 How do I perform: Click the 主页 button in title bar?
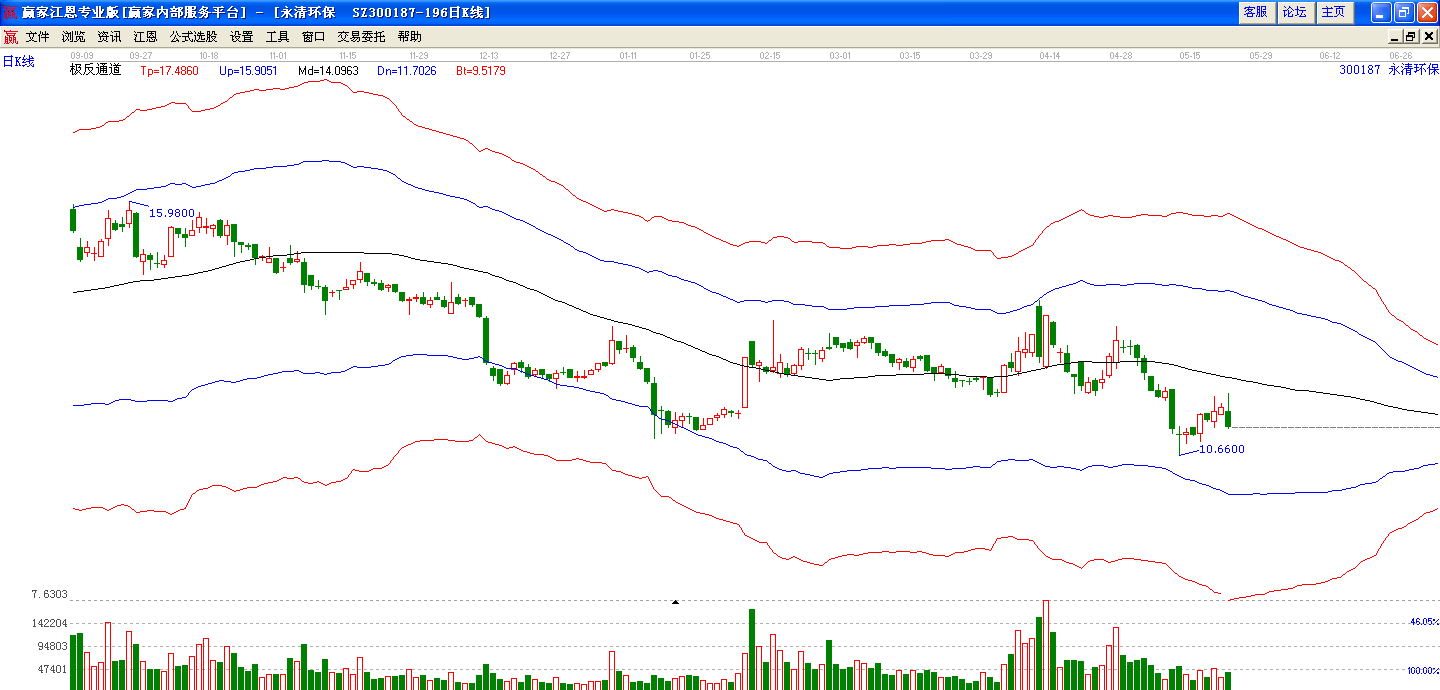pyautogui.click(x=1333, y=12)
